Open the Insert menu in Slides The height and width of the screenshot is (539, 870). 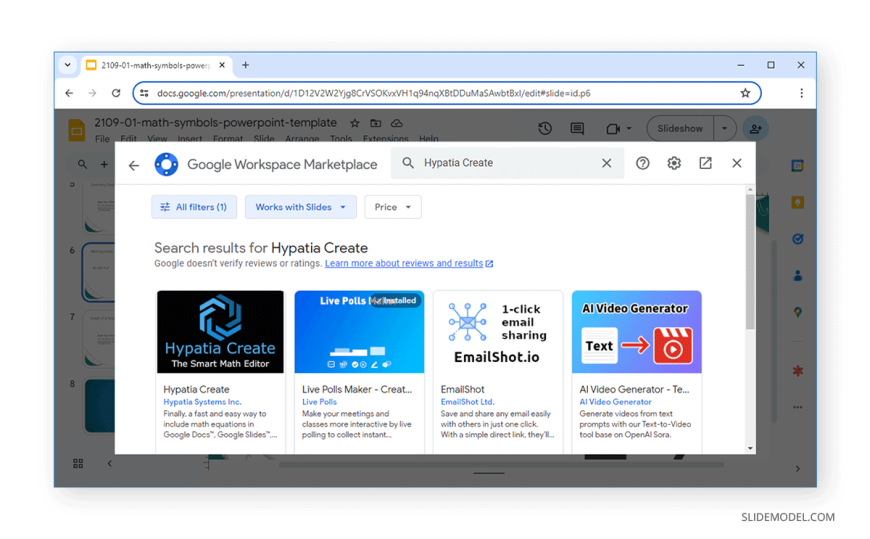tap(190, 139)
